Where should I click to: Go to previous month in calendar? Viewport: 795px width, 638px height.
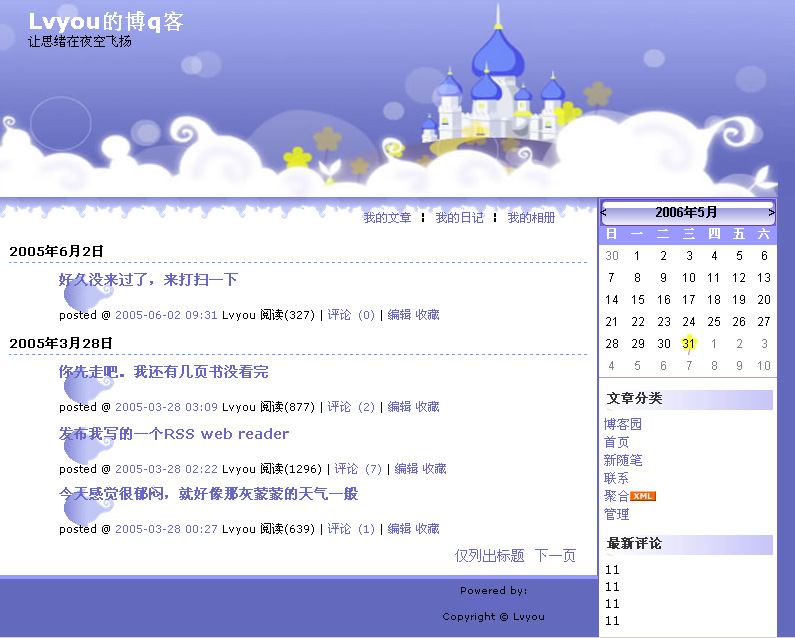(x=603, y=213)
